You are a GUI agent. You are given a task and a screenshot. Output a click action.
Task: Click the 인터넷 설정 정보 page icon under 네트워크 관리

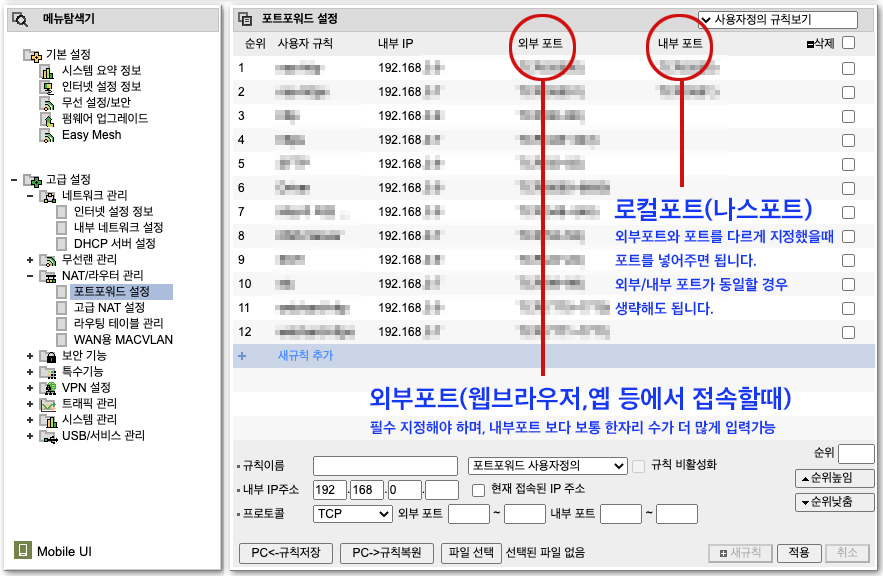61,212
